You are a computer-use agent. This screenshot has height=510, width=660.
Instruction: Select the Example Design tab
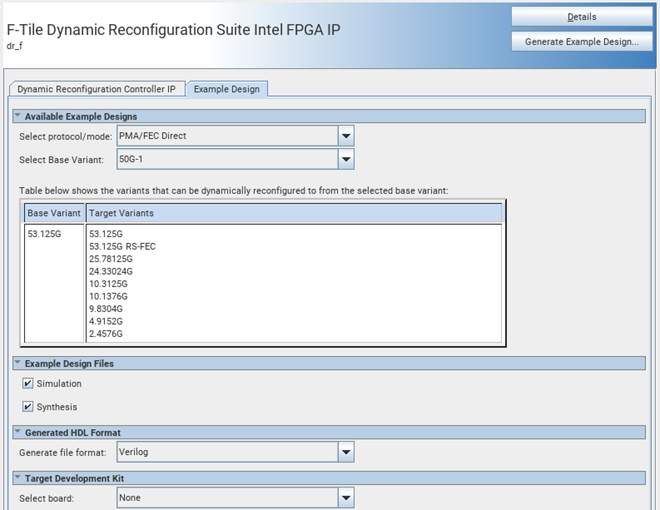227,89
